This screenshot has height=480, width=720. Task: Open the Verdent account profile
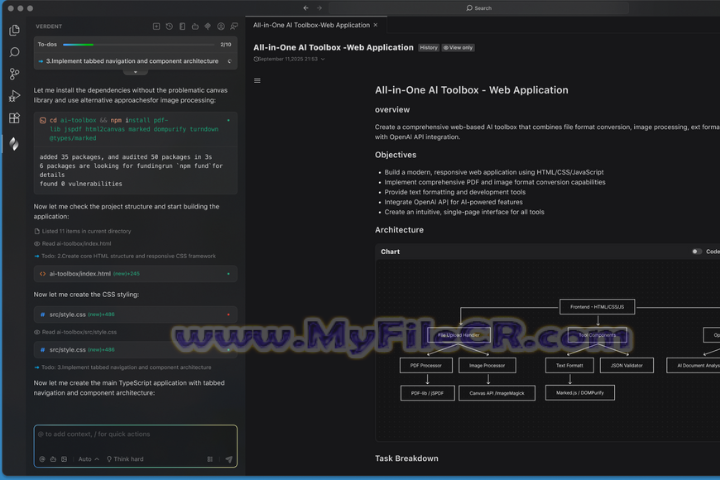point(221,27)
